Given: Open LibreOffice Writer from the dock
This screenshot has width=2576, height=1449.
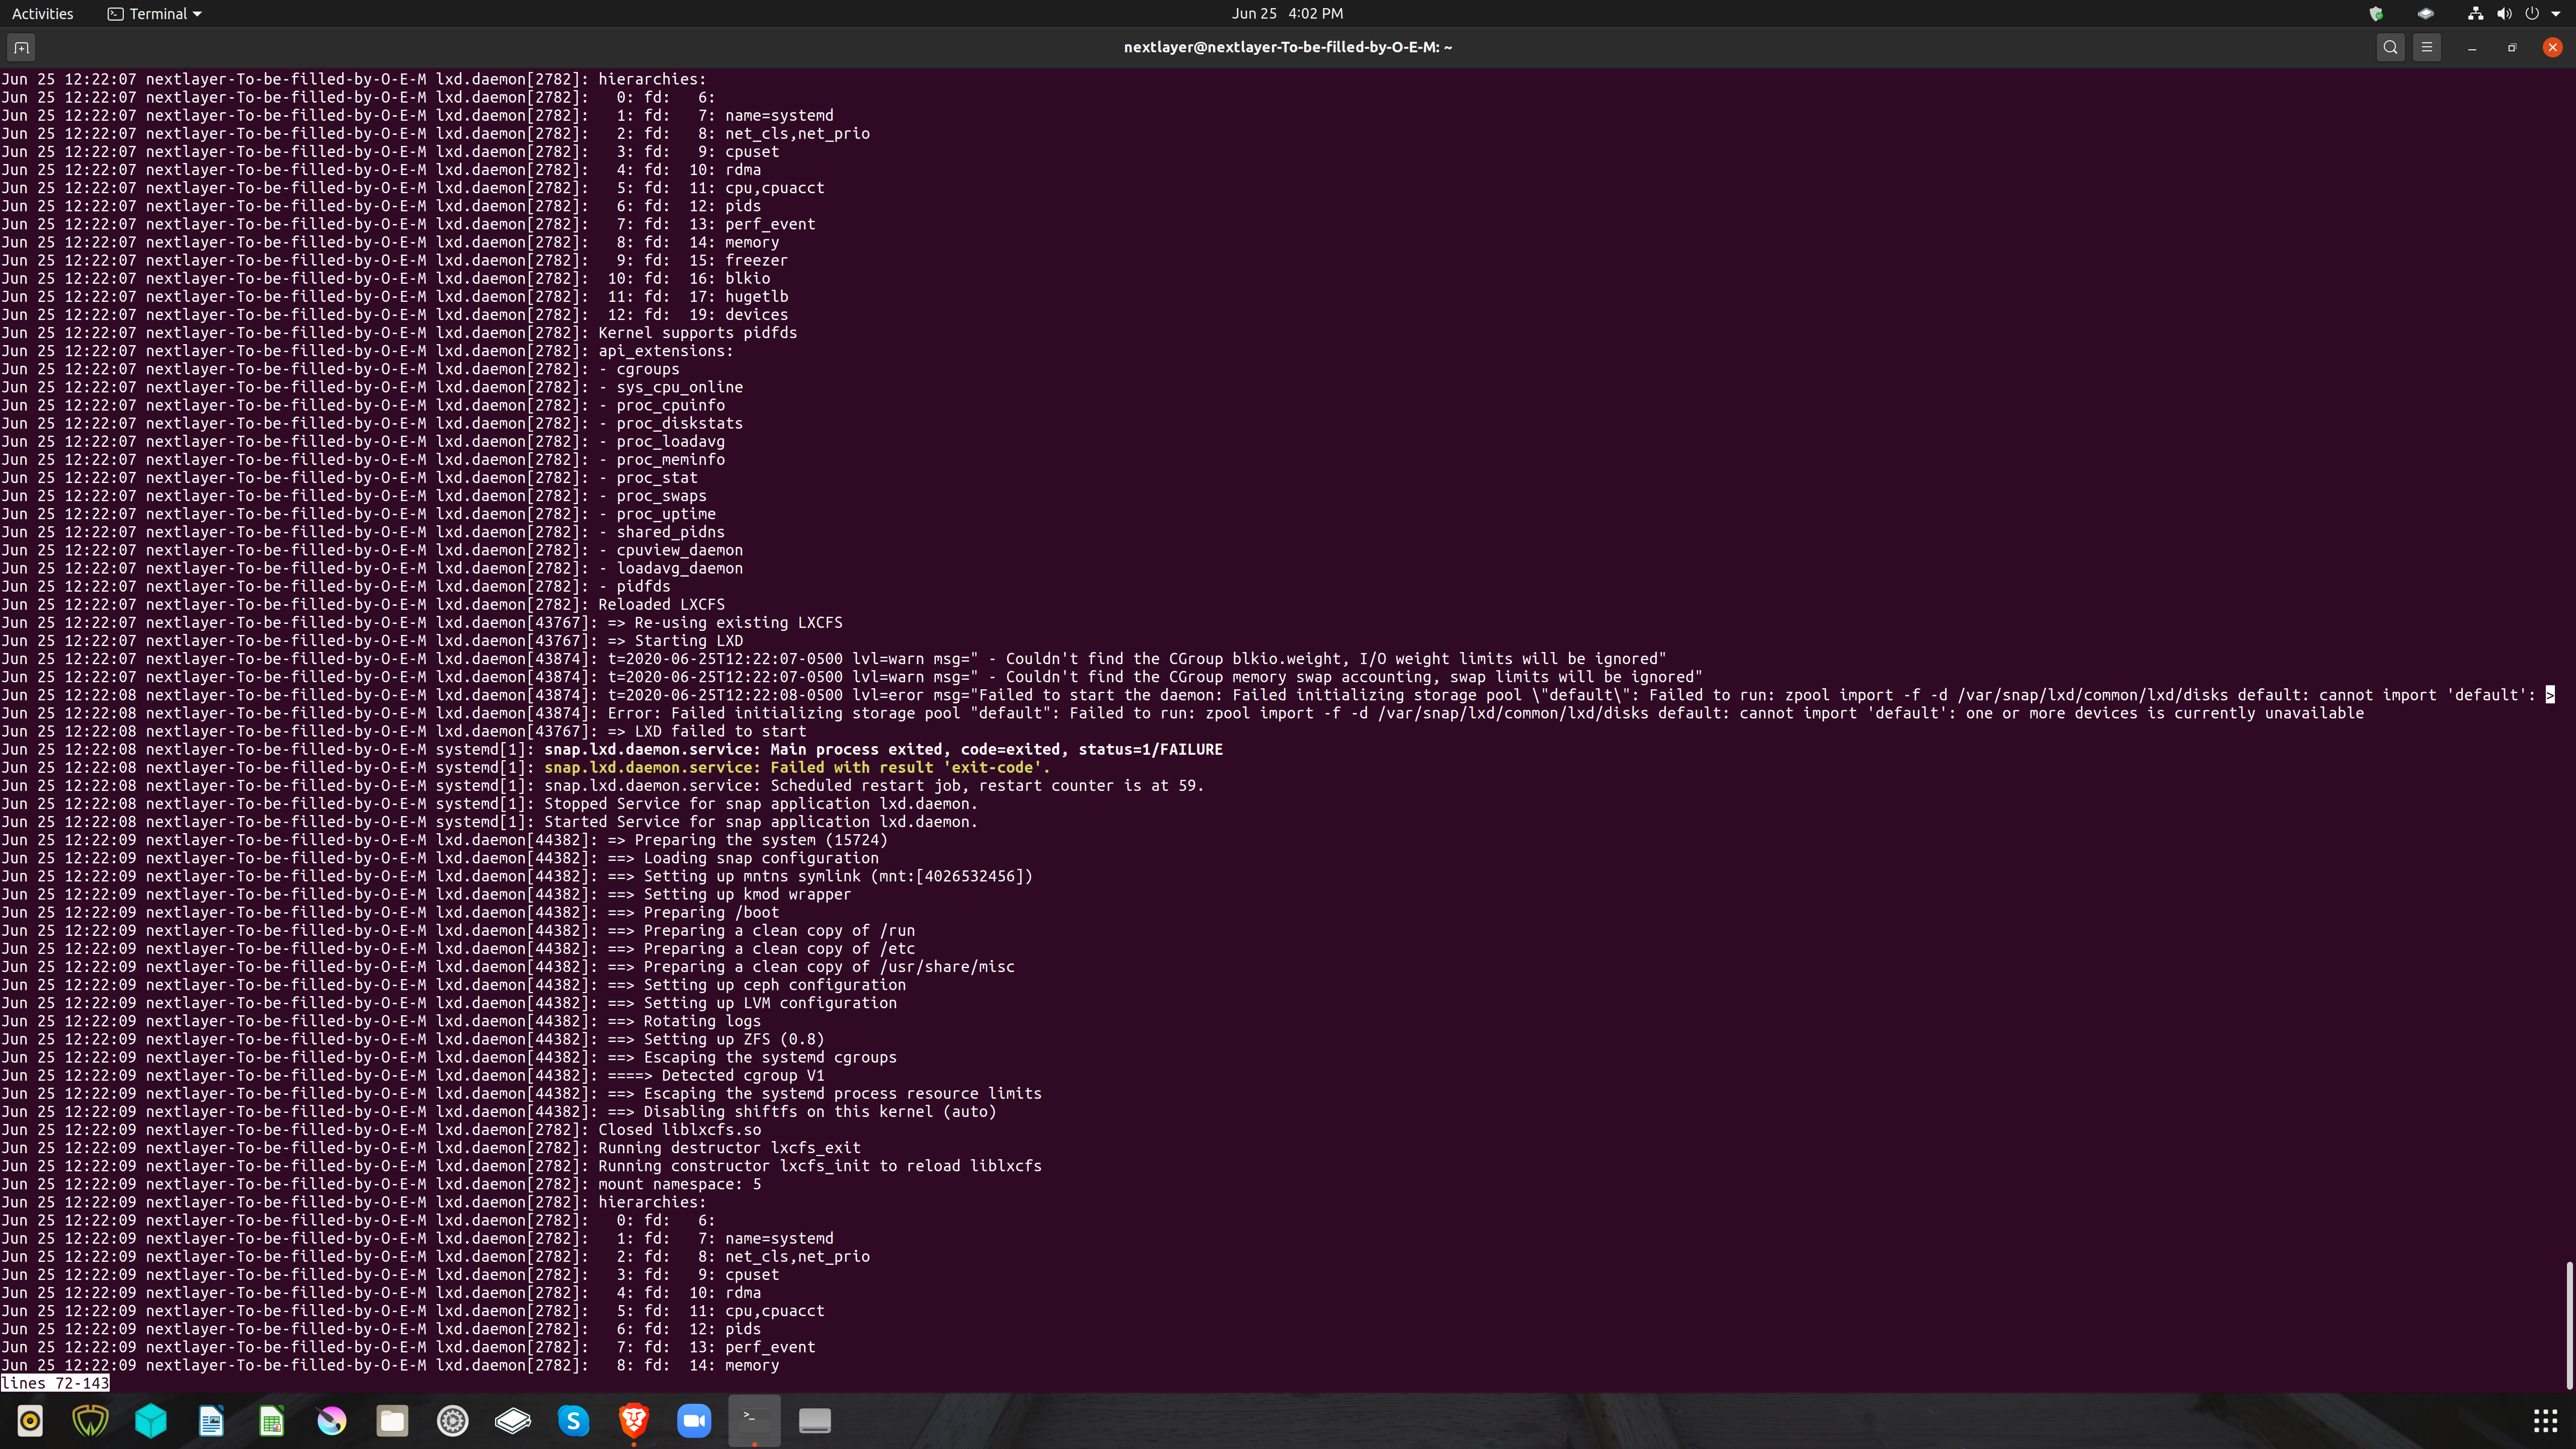Looking at the screenshot, I should (211, 1421).
